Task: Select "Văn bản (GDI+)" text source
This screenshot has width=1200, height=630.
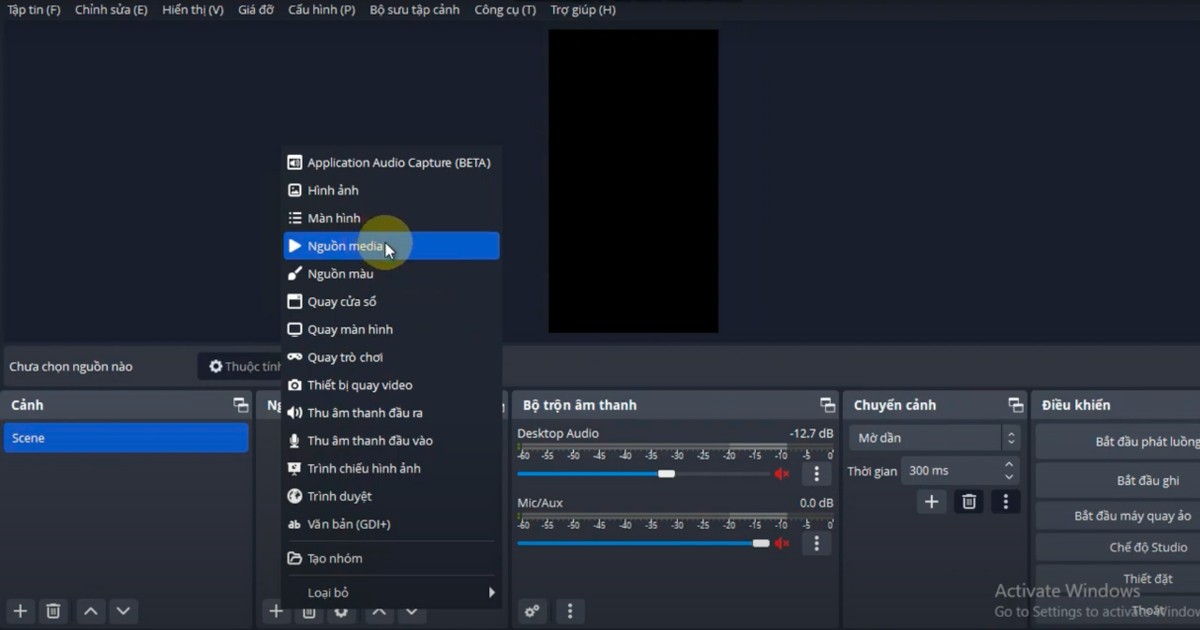Action: 348,524
